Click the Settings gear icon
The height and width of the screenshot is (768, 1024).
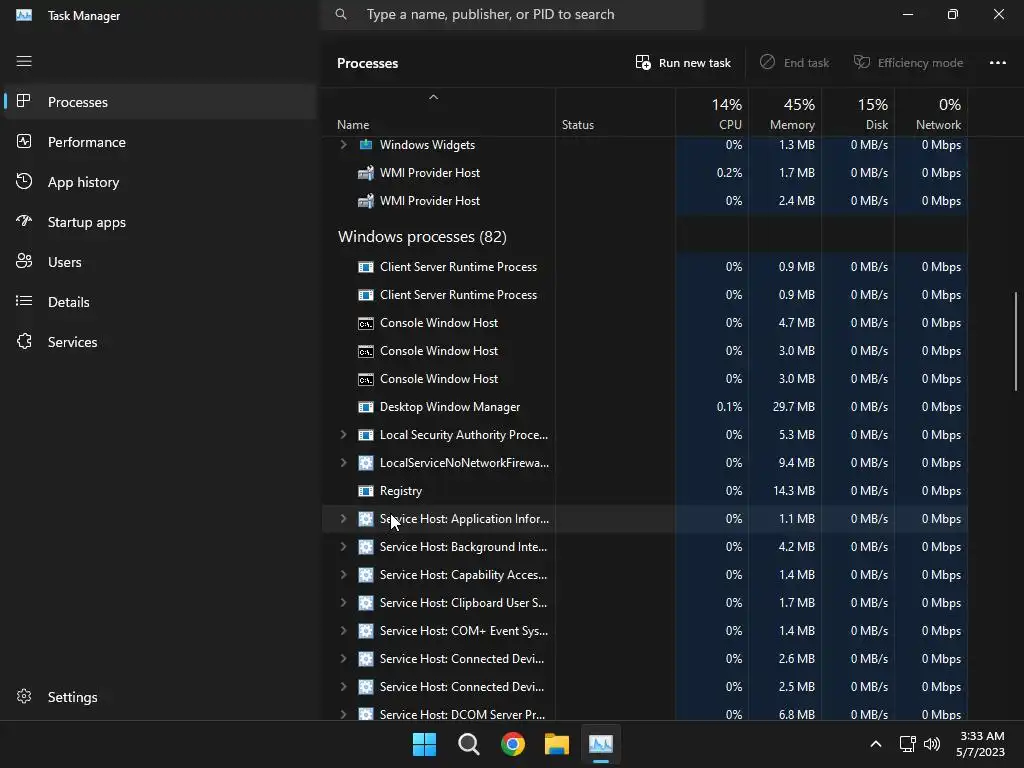coord(24,696)
